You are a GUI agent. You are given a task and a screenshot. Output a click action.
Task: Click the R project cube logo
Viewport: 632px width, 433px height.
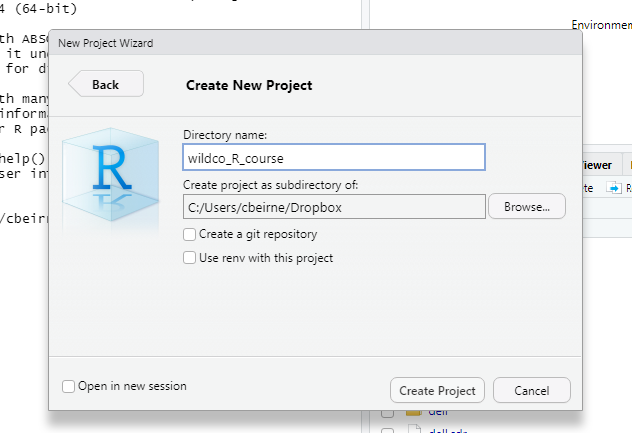111,175
